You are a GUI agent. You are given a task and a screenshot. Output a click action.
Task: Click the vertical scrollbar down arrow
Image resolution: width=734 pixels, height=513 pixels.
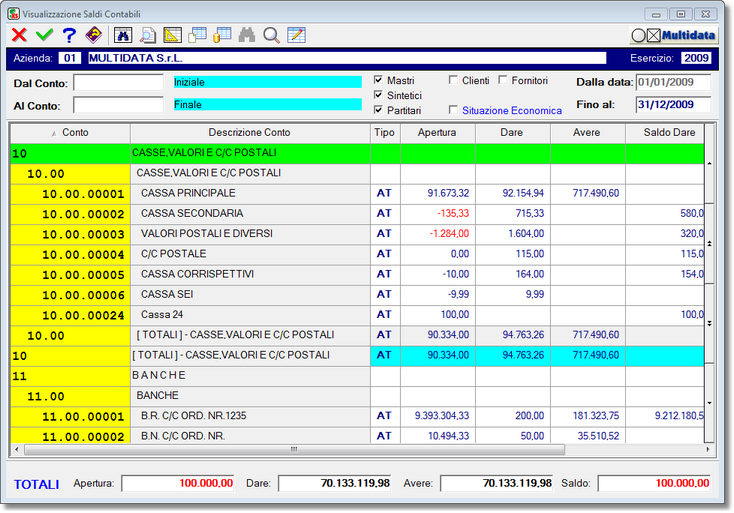[x=710, y=403]
